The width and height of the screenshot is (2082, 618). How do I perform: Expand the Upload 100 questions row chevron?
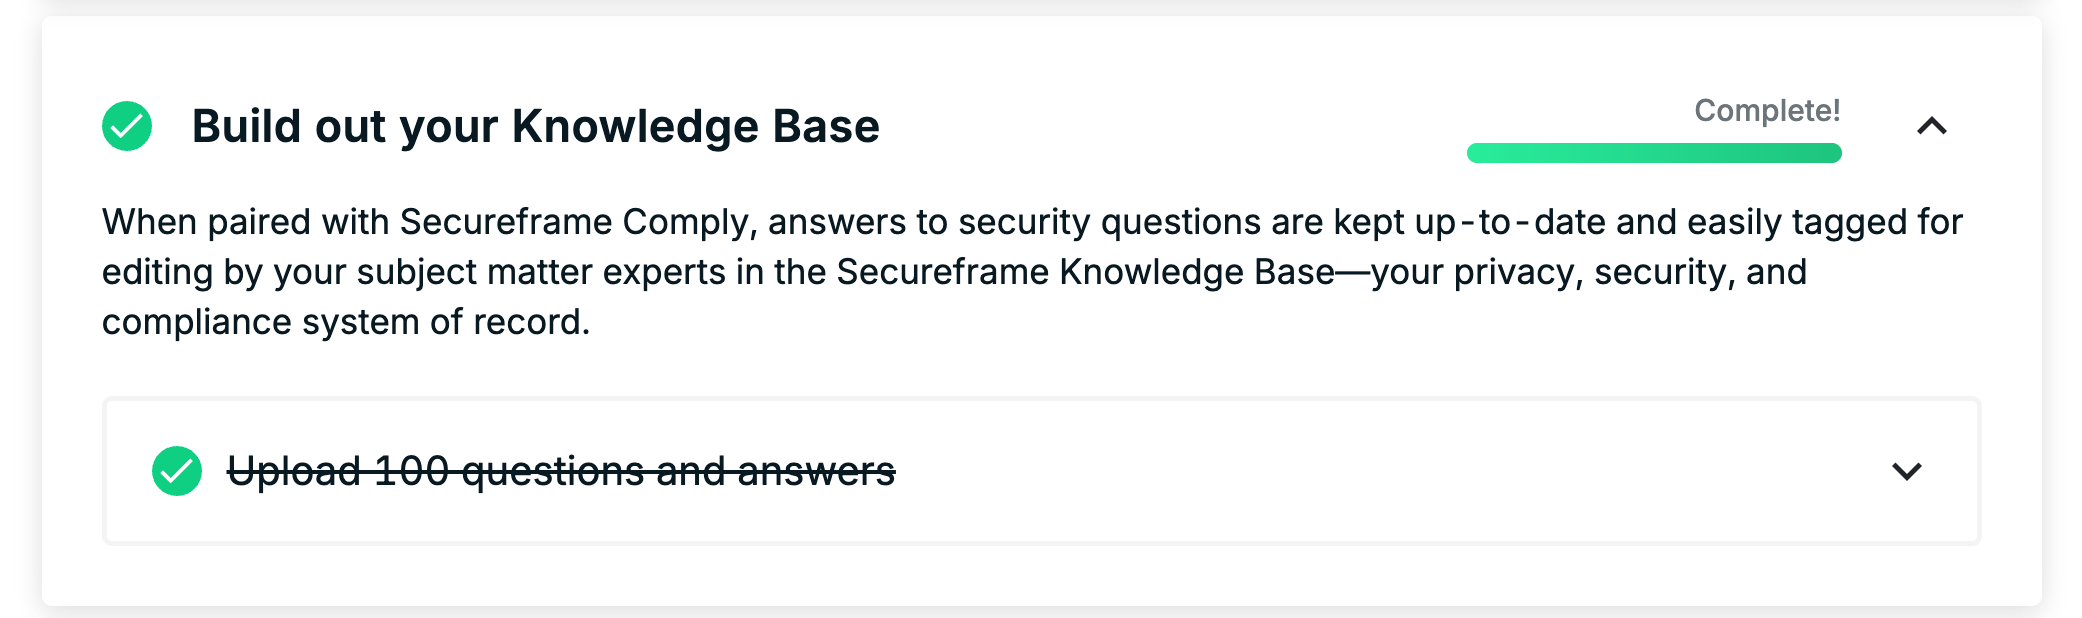click(x=1907, y=471)
